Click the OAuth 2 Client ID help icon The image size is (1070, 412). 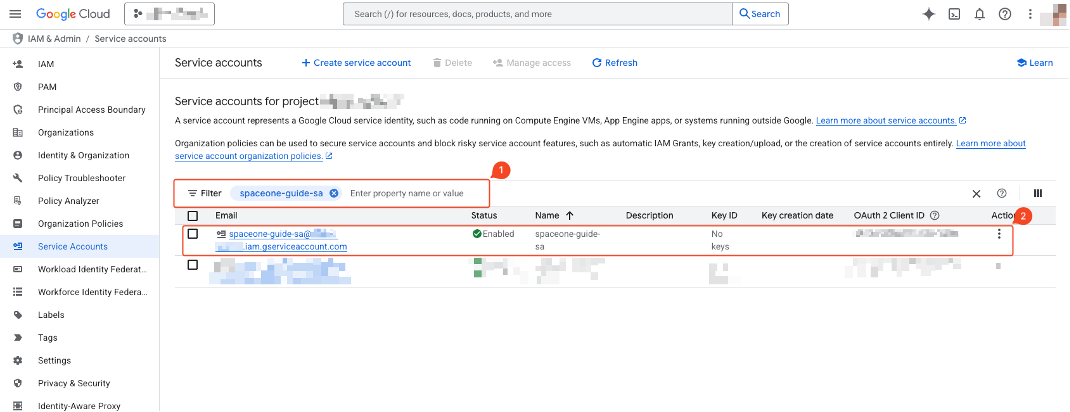coord(935,216)
